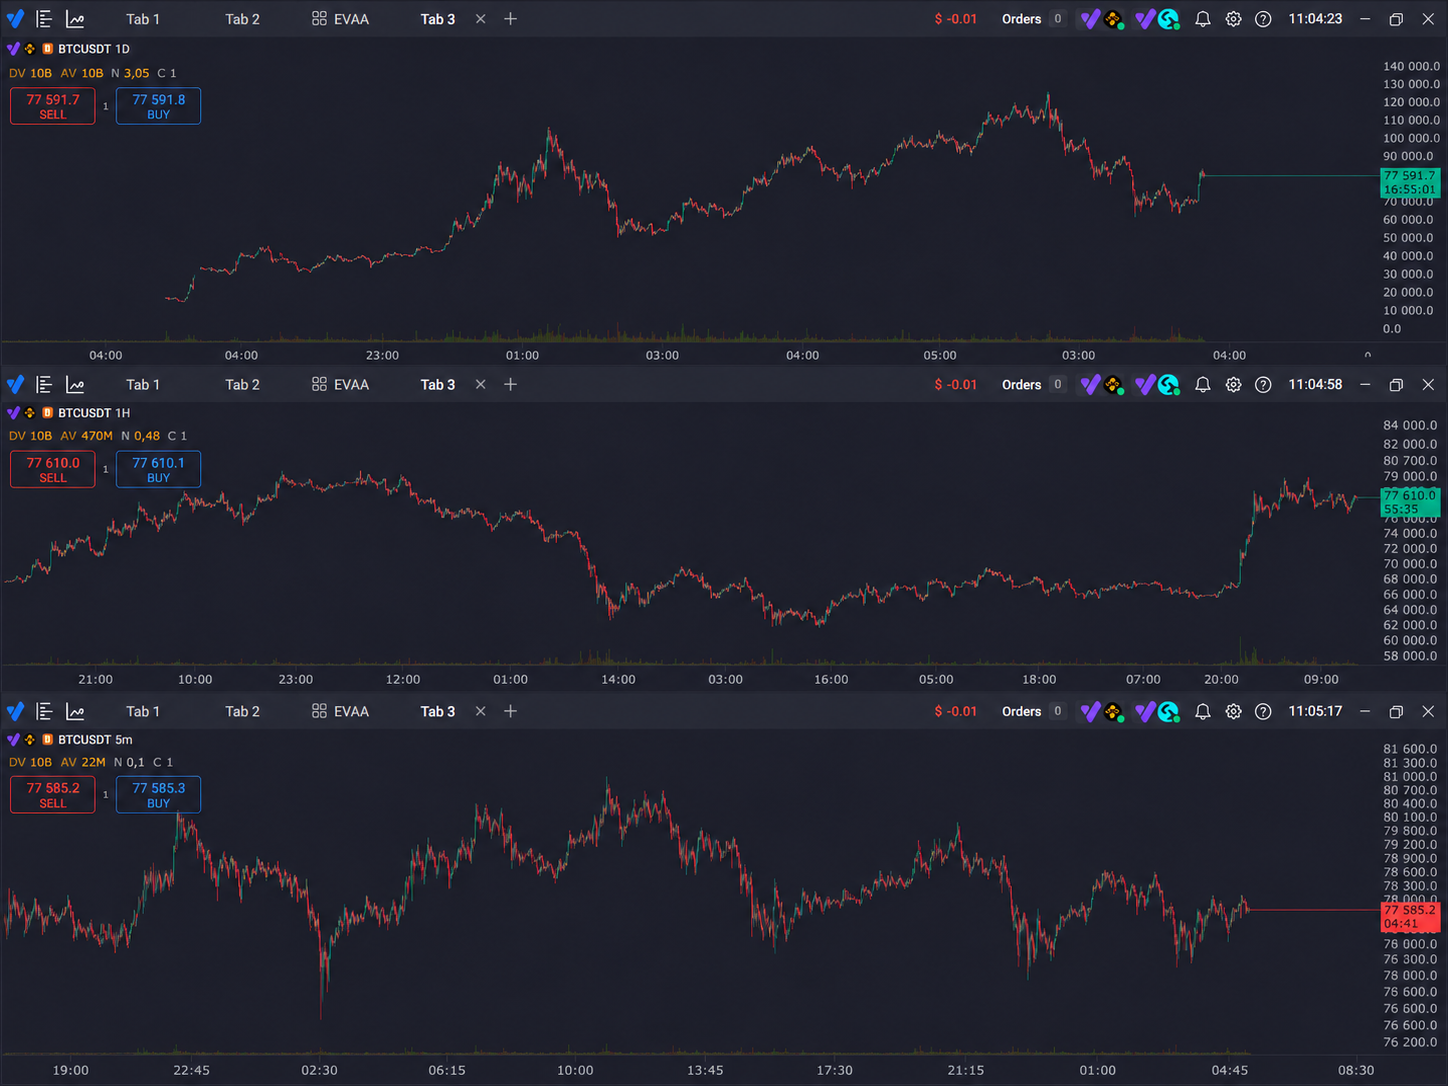Click the Binance connection icon in 1D window
Screen dimensions: 1448x1086
coord(1112,19)
